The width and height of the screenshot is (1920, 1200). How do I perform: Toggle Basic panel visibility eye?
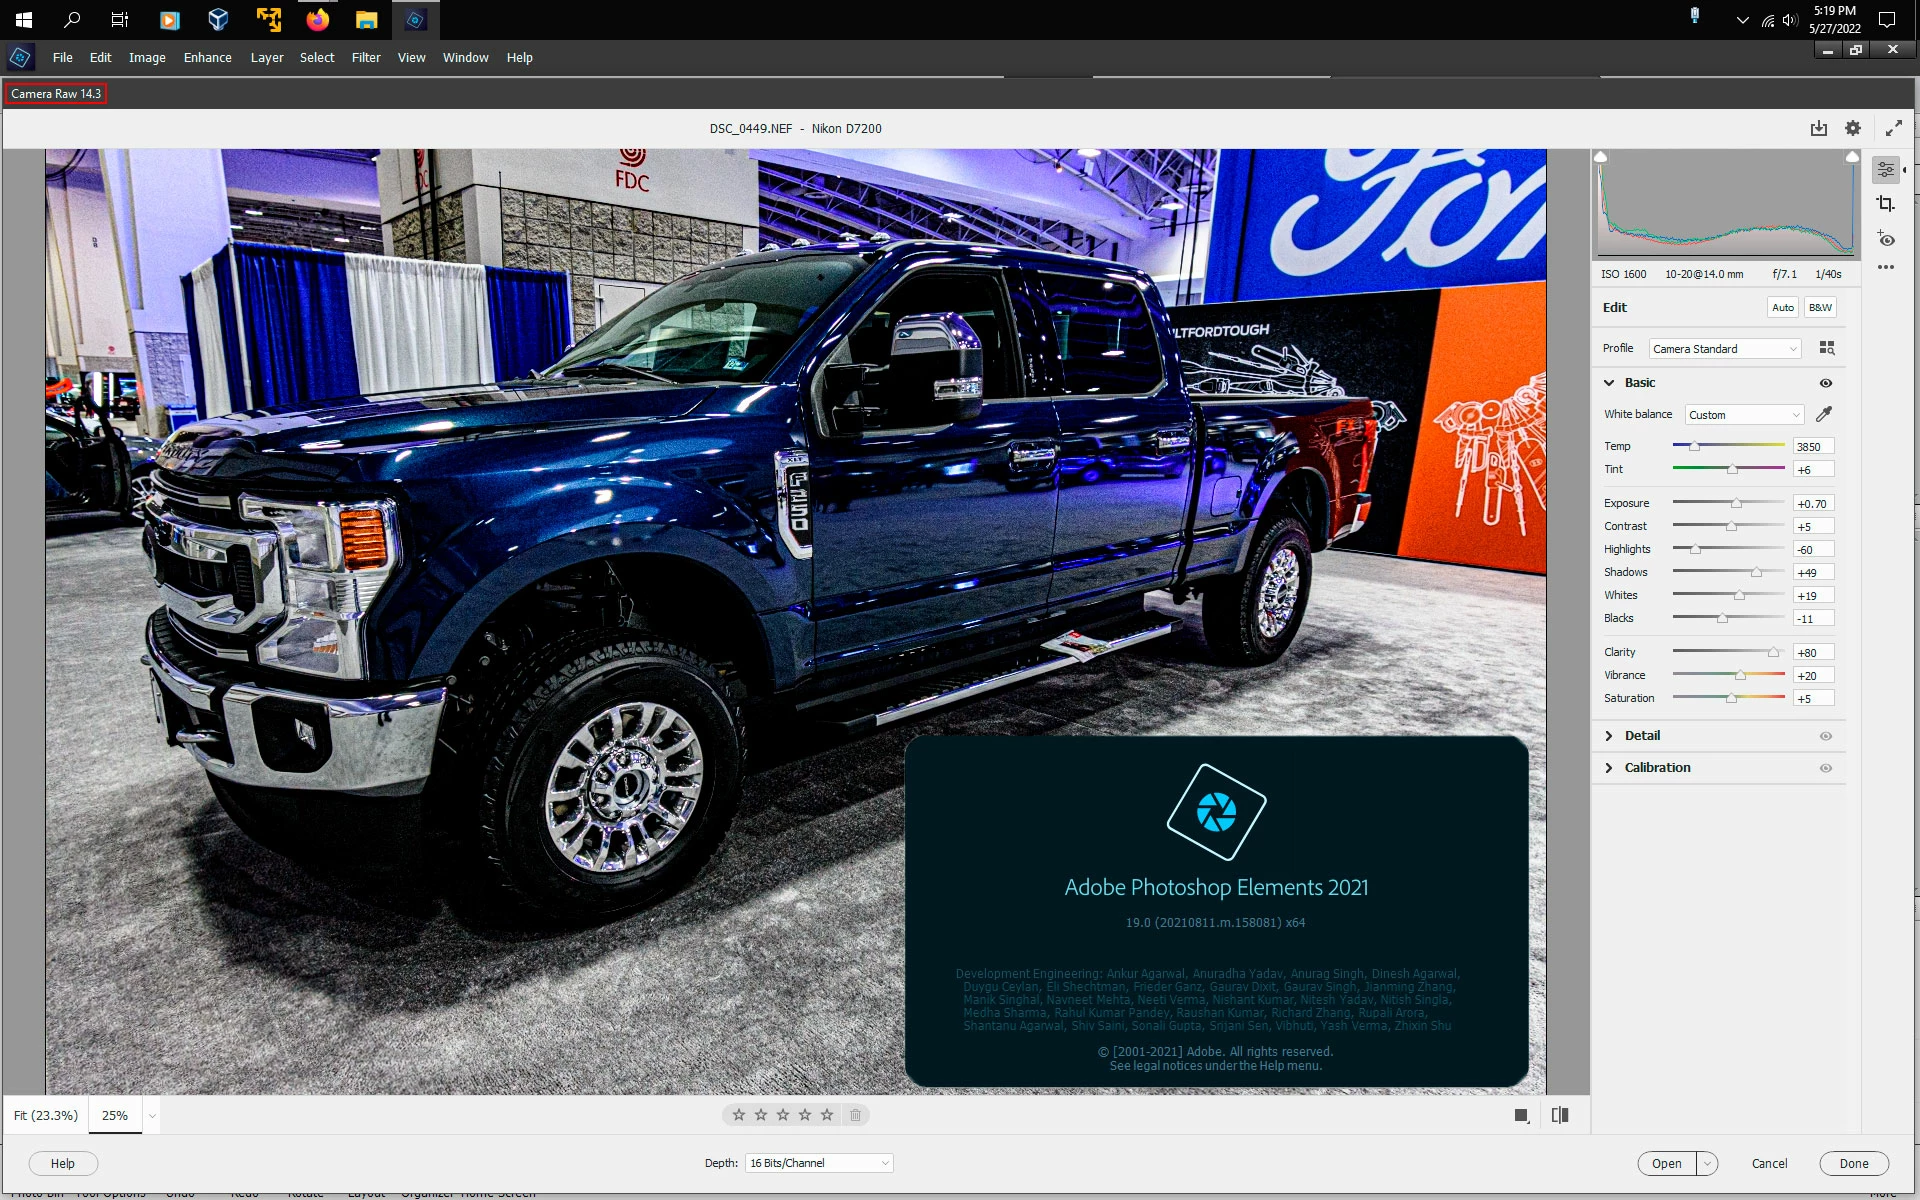click(x=1825, y=383)
